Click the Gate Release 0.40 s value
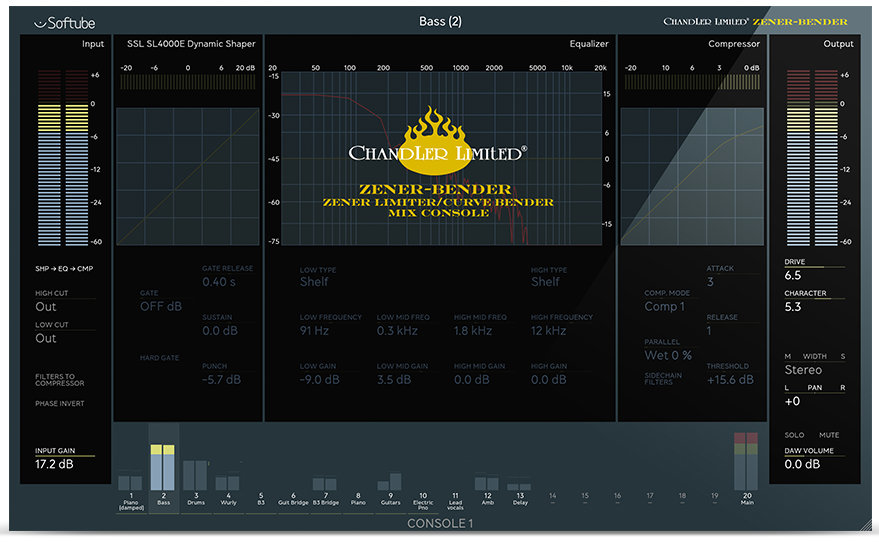Viewport: 879px width, 542px height. (x=219, y=282)
